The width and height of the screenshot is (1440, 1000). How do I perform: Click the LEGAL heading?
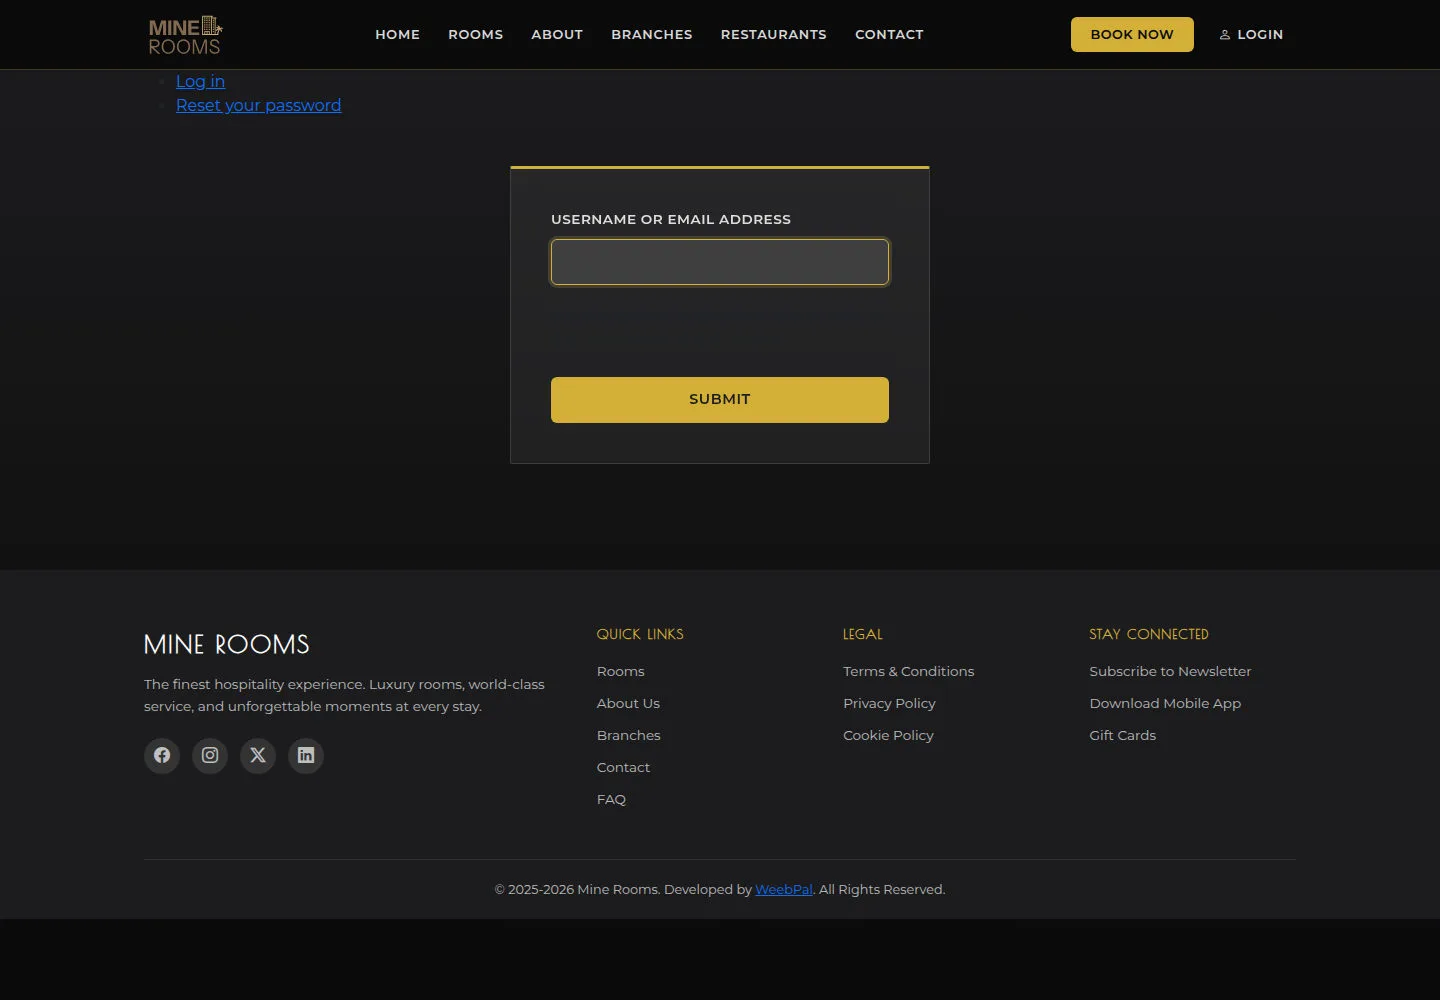click(863, 634)
